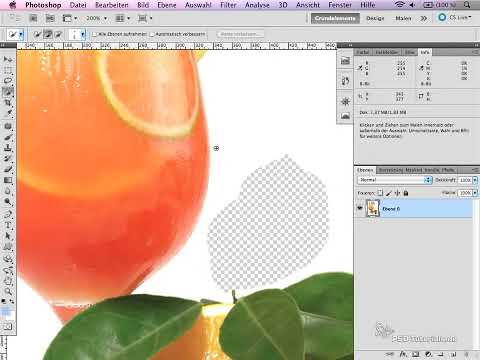Select the Dodge tool

(8, 202)
